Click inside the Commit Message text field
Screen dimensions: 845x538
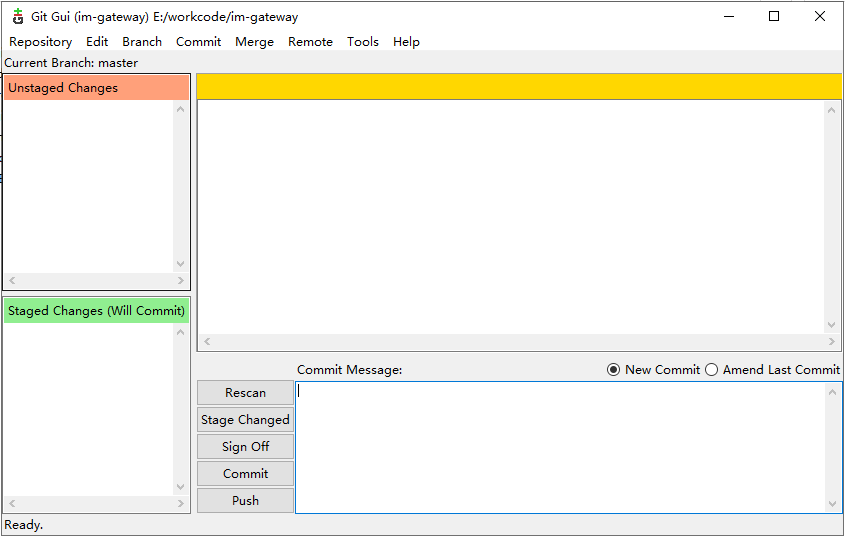pyautogui.click(x=560, y=447)
